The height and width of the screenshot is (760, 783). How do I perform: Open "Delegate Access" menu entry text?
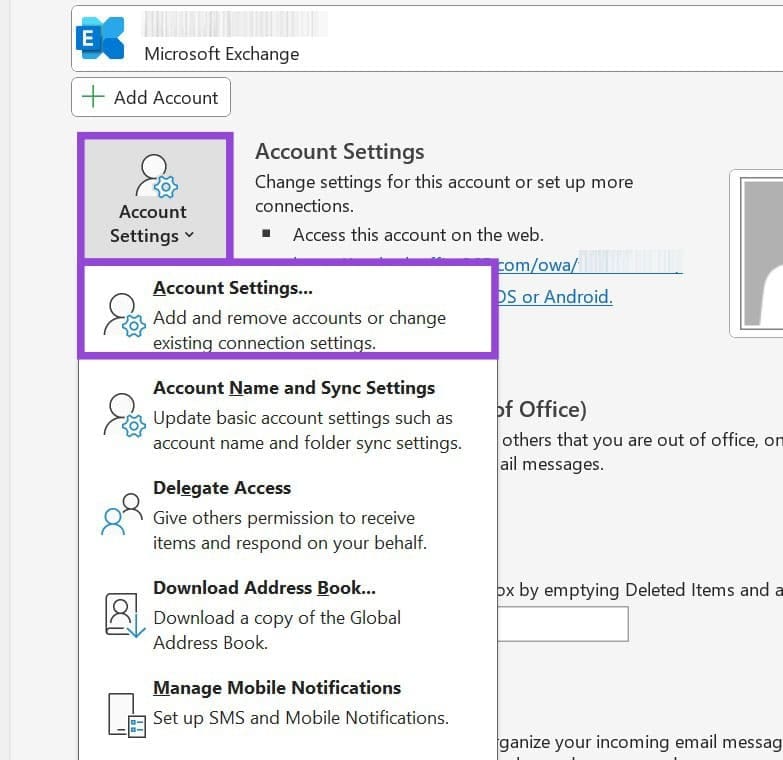pos(222,488)
